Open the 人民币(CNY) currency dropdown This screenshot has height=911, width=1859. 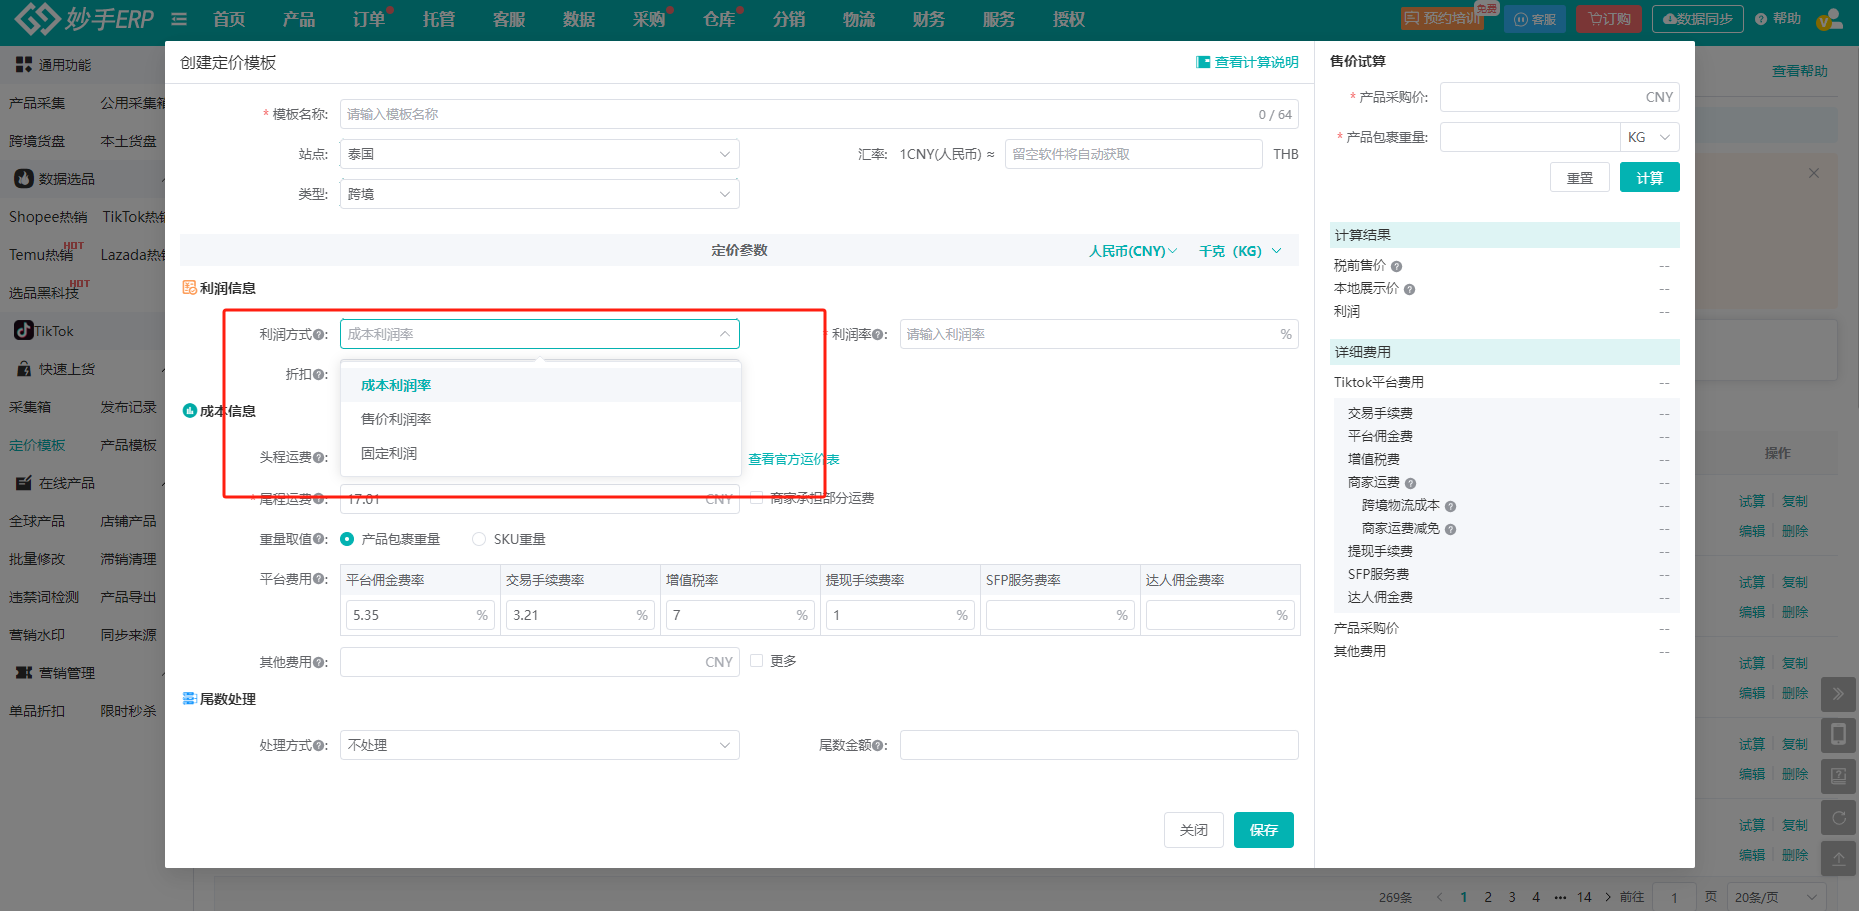click(1133, 251)
